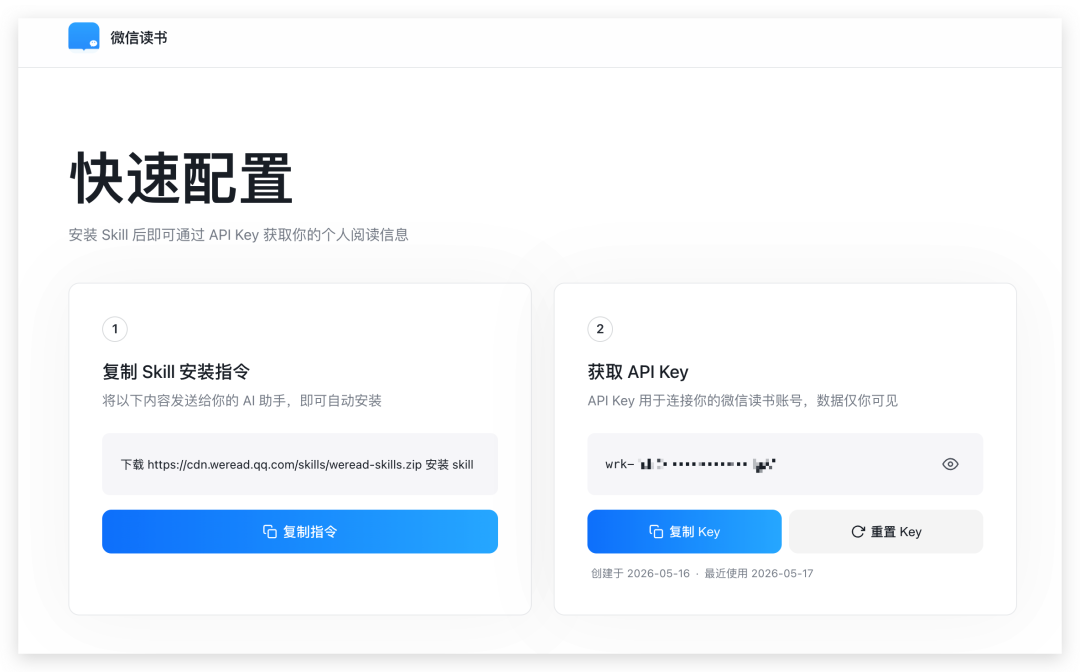The image size is (1080, 672).
Task: Click the 复制 Skill 安装指令 heading
Action: point(176,372)
